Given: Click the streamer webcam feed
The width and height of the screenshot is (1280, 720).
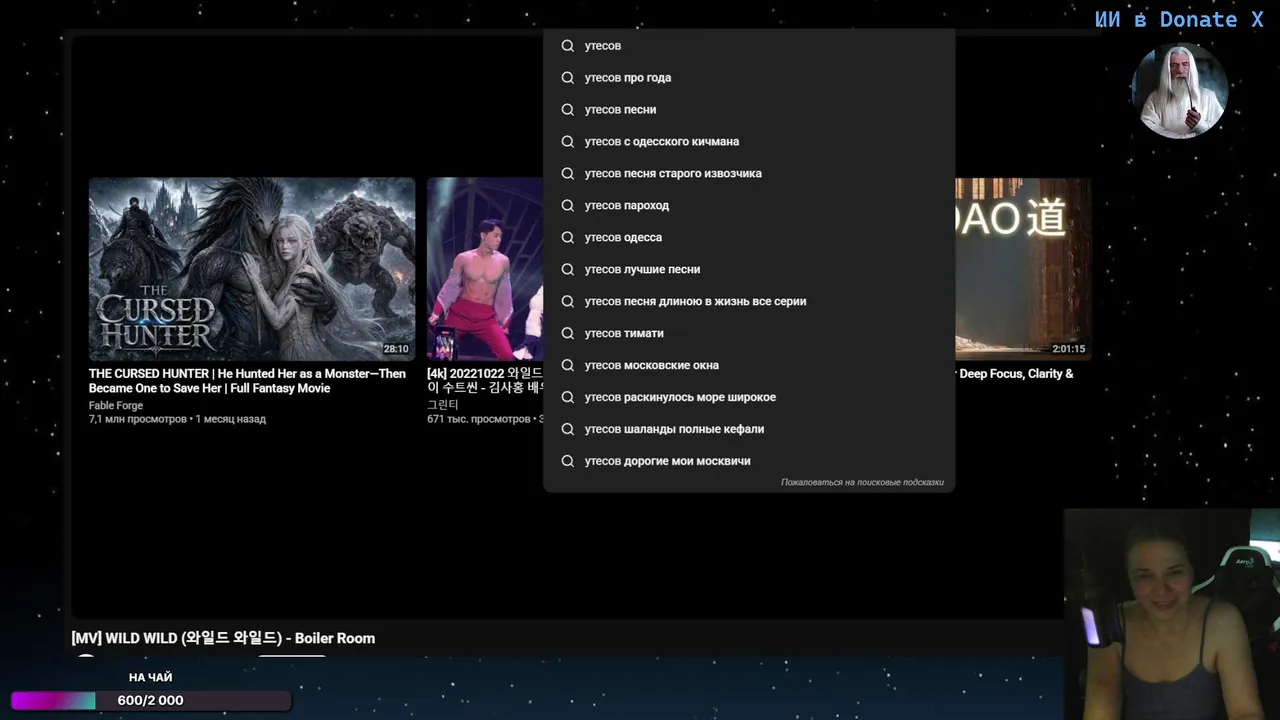Looking at the screenshot, I should point(1172,614).
